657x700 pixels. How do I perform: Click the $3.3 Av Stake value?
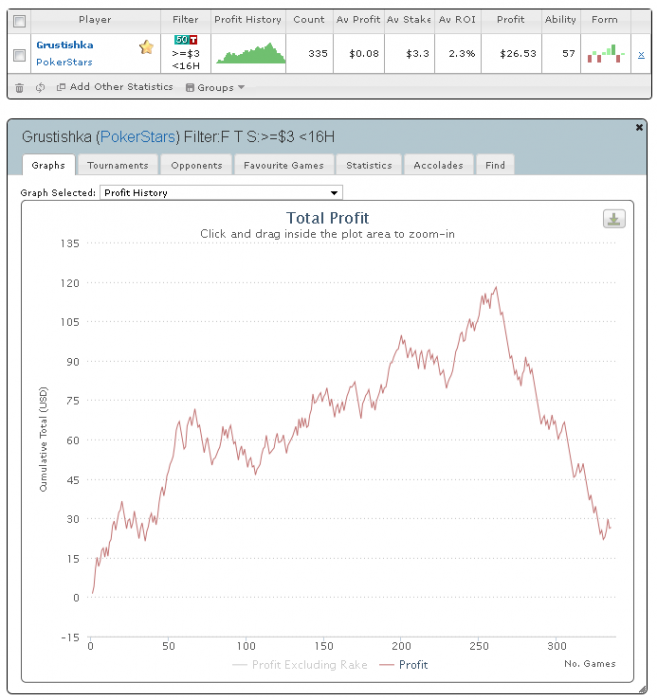tap(417, 54)
